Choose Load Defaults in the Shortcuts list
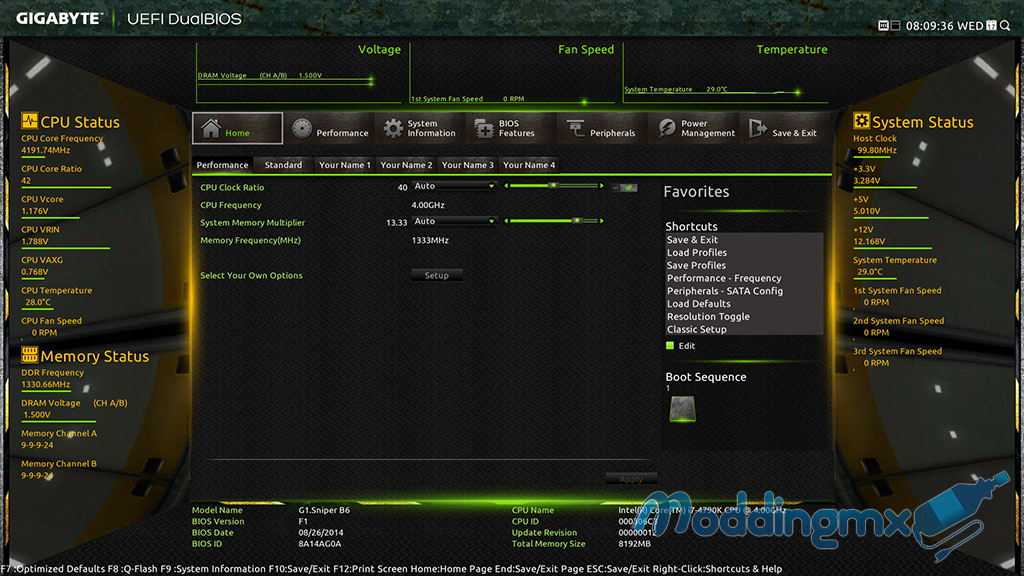Screen dimensions: 1024x576 pyautogui.click(x=699, y=304)
